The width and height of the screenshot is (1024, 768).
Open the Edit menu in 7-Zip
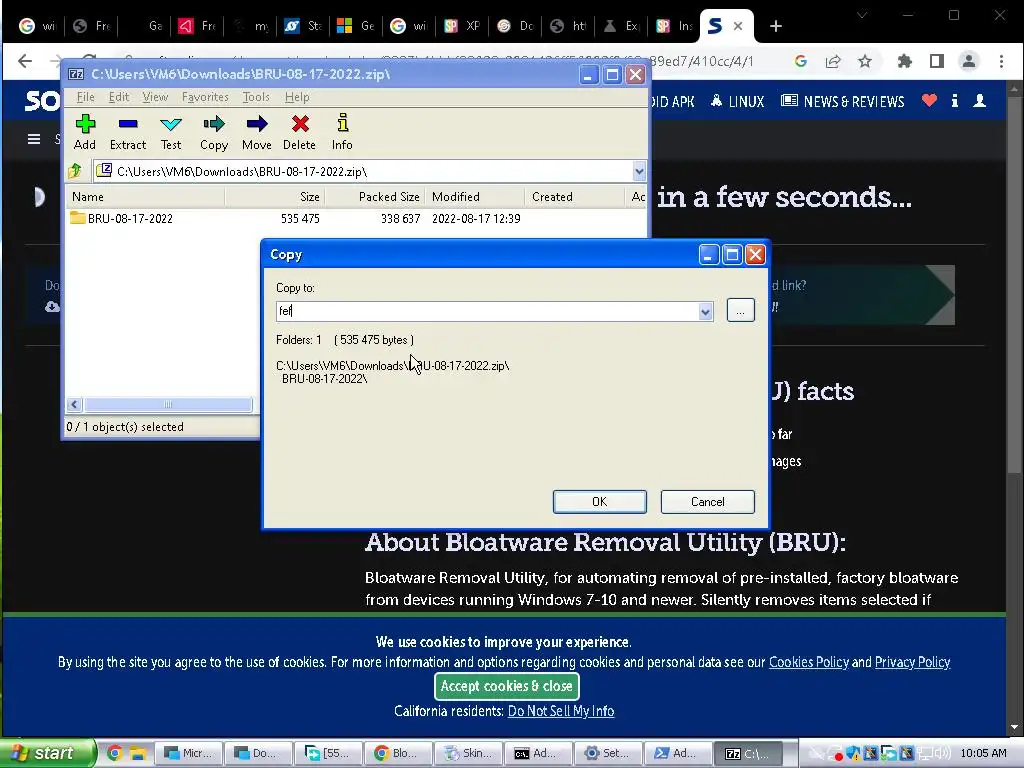(118, 97)
